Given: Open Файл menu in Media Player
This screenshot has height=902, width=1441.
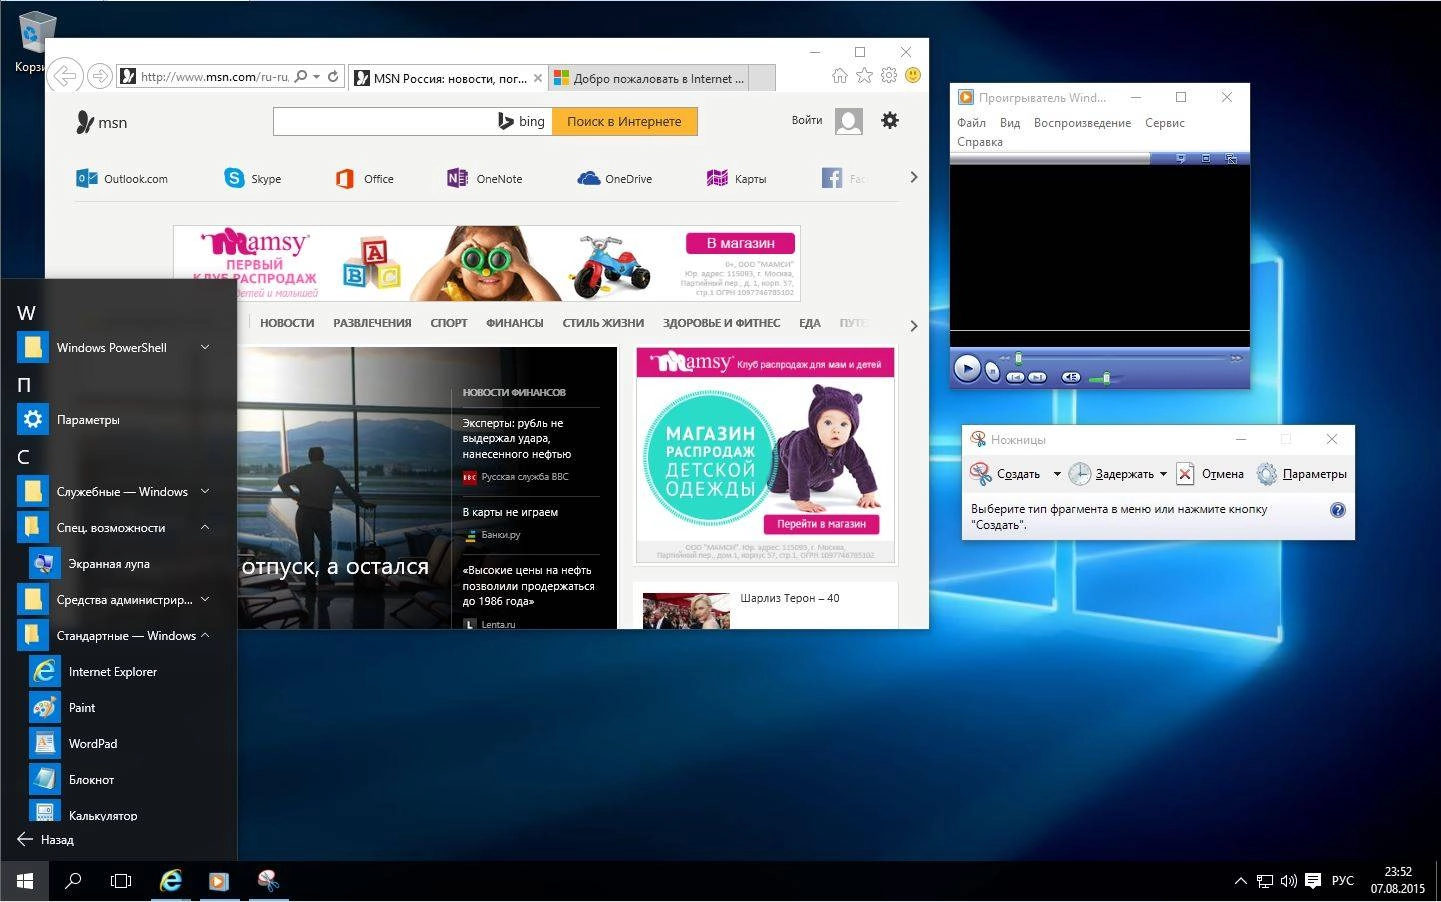Looking at the screenshot, I should pos(971,123).
